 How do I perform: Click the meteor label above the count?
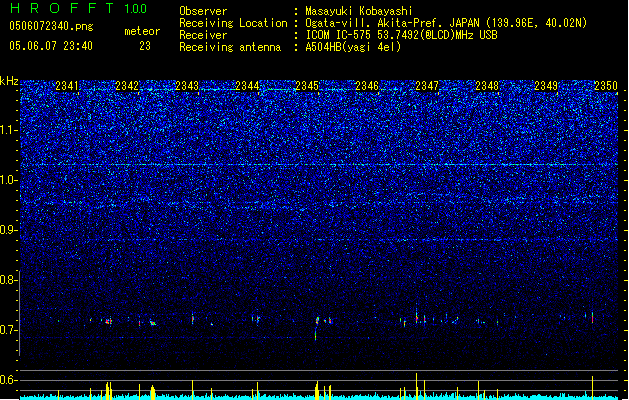142,31
